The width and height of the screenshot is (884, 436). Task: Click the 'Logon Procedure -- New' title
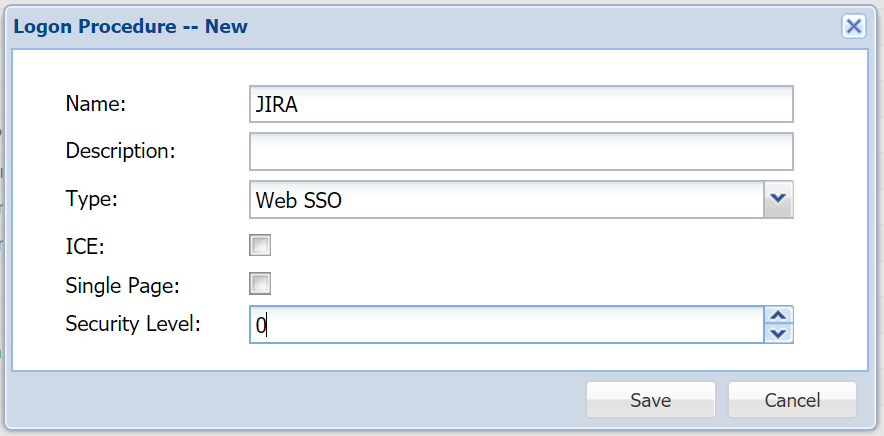point(130,27)
